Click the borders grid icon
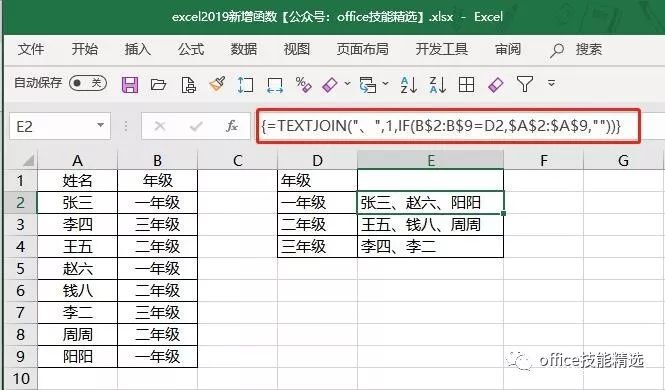The width and height of the screenshot is (665, 390). coord(466,84)
